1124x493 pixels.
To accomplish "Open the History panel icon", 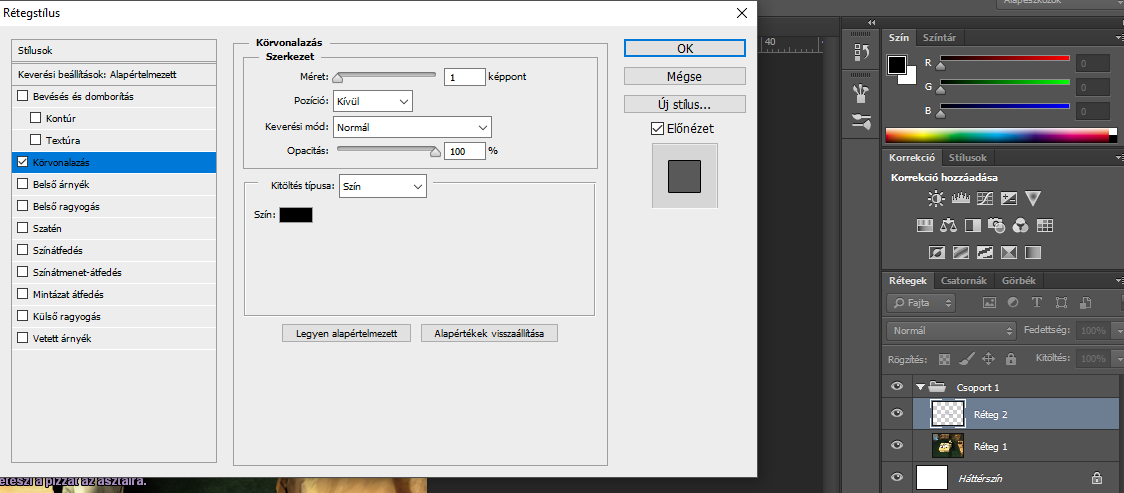I will point(860,53).
